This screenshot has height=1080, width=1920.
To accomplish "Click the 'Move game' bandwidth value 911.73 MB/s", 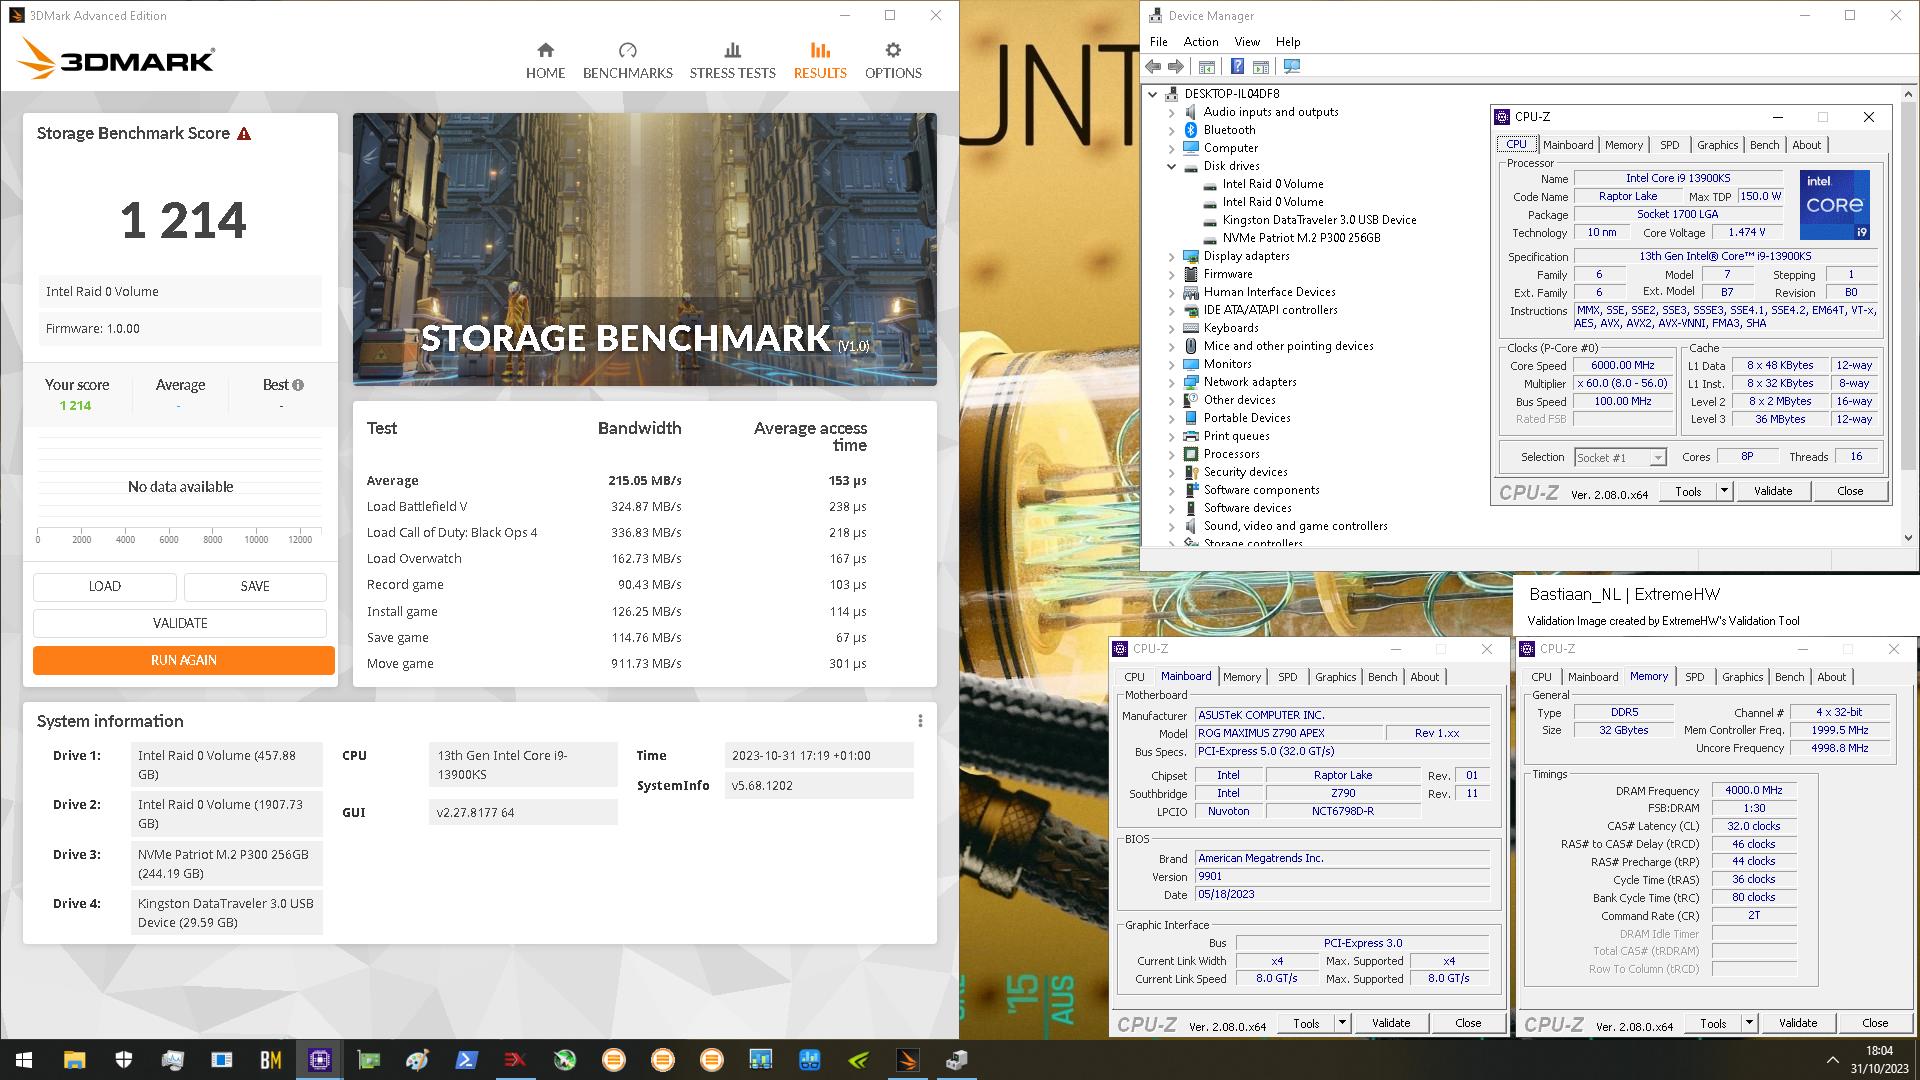I will tap(646, 664).
